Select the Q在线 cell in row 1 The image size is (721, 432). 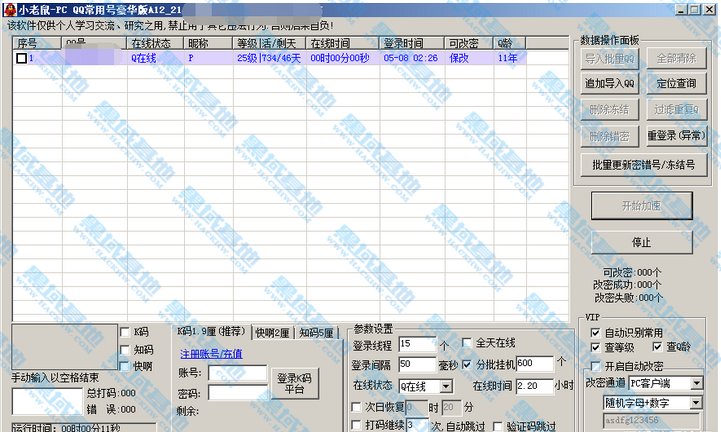[155, 58]
